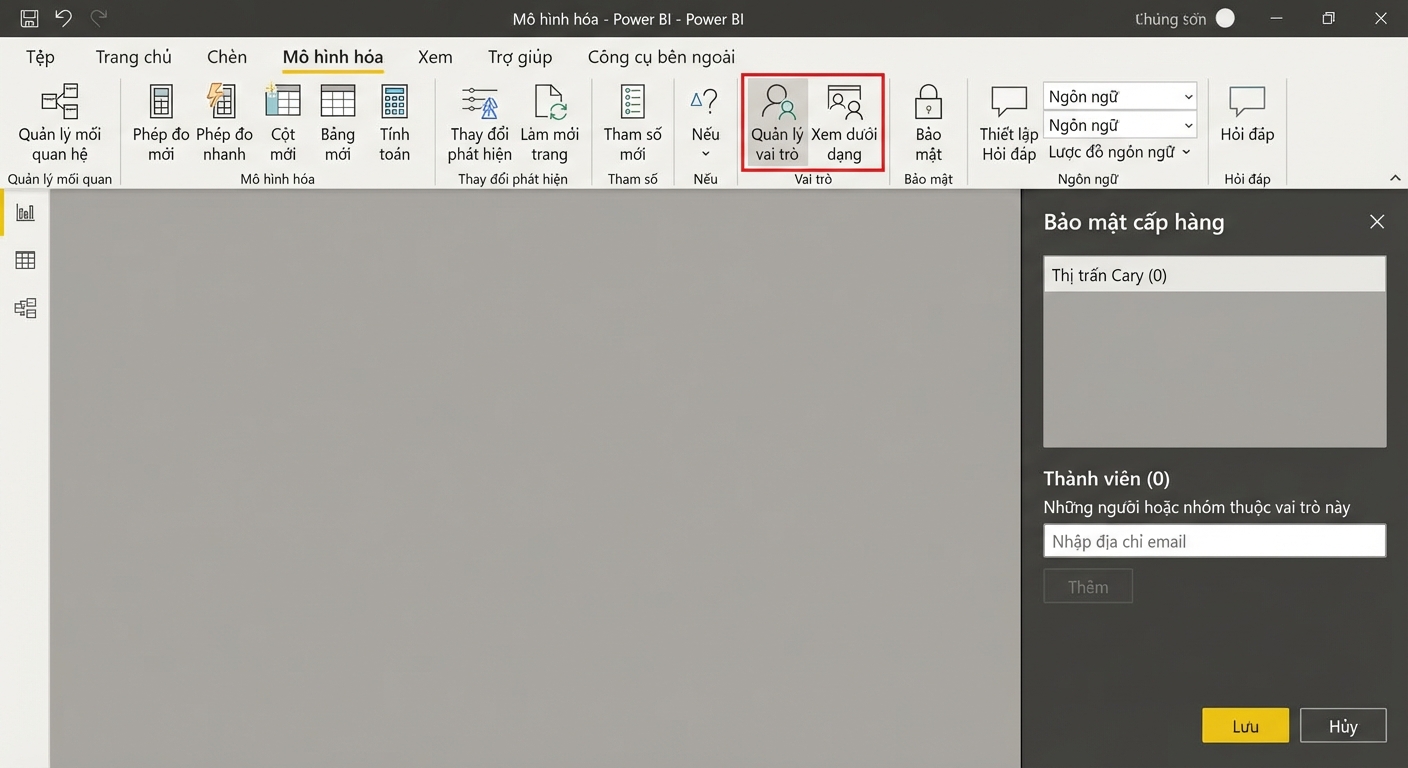Open the Công cụ bên ngoài tab
The width and height of the screenshot is (1408, 768).
pos(662,57)
